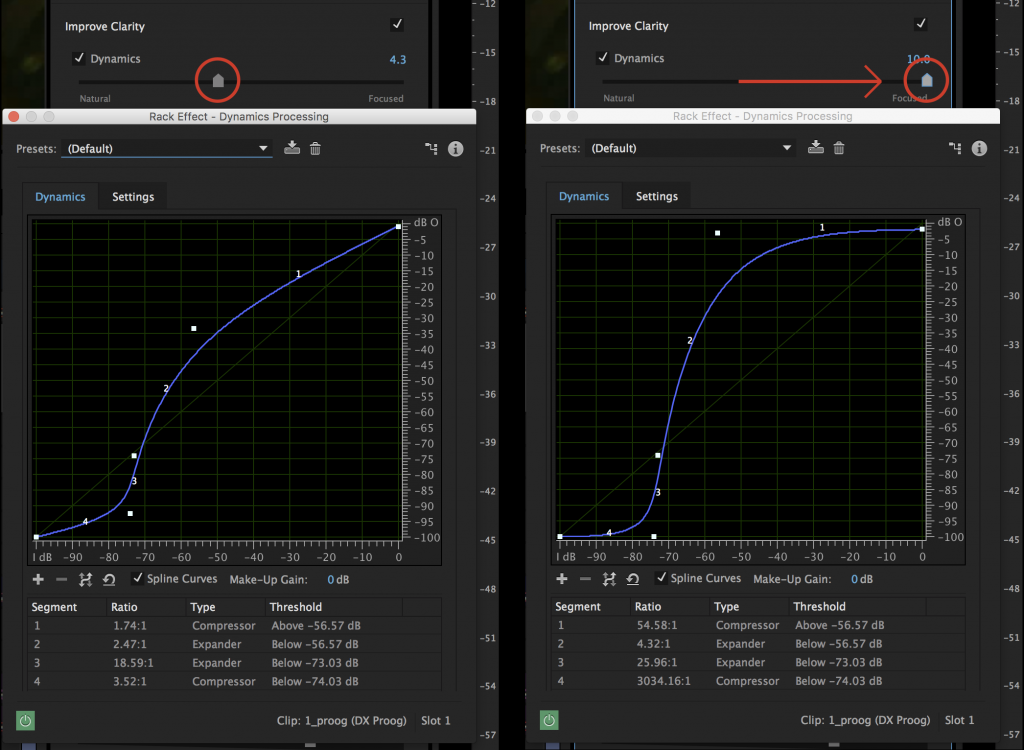Select the Dynamics tab in the right window
1024x750 pixels.
point(584,196)
